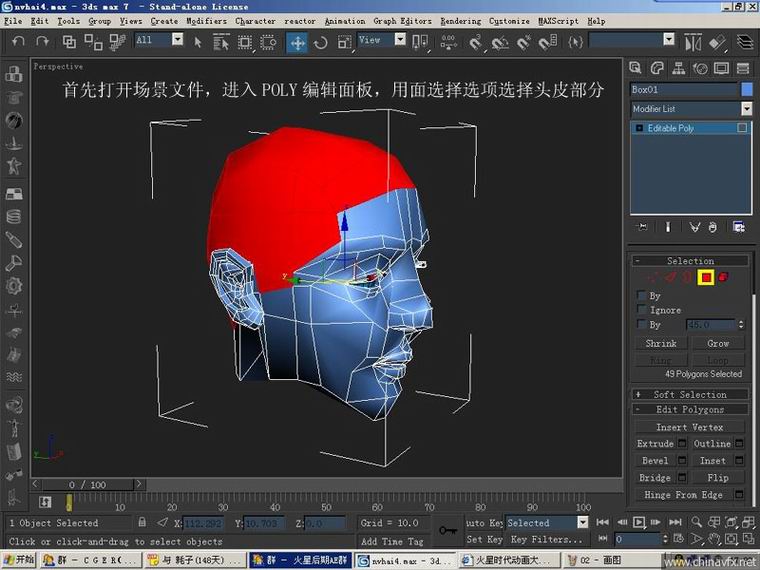Viewport: 760px width, 570px height.
Task: Click the Align tool icon
Action: 717,43
